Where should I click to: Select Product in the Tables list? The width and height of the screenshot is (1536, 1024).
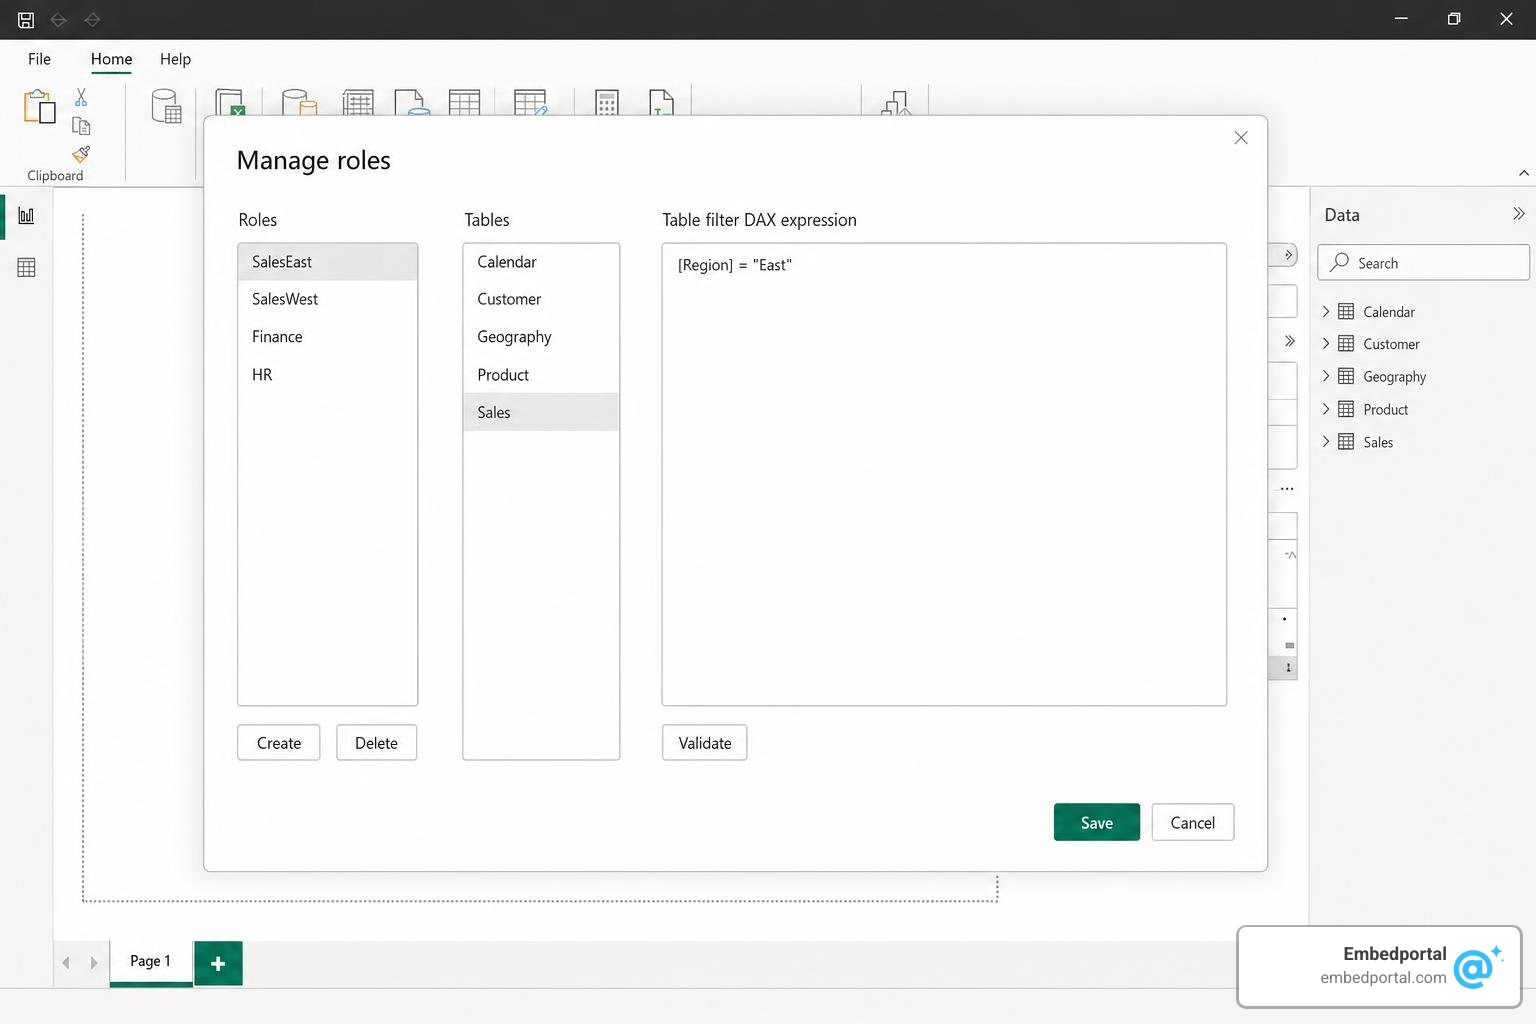tap(541, 375)
